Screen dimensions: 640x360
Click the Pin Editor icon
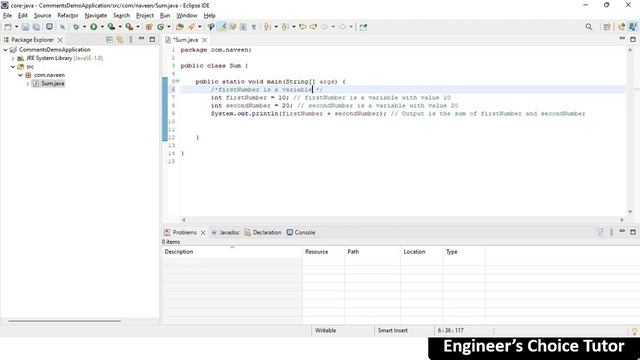(x=363, y=27)
